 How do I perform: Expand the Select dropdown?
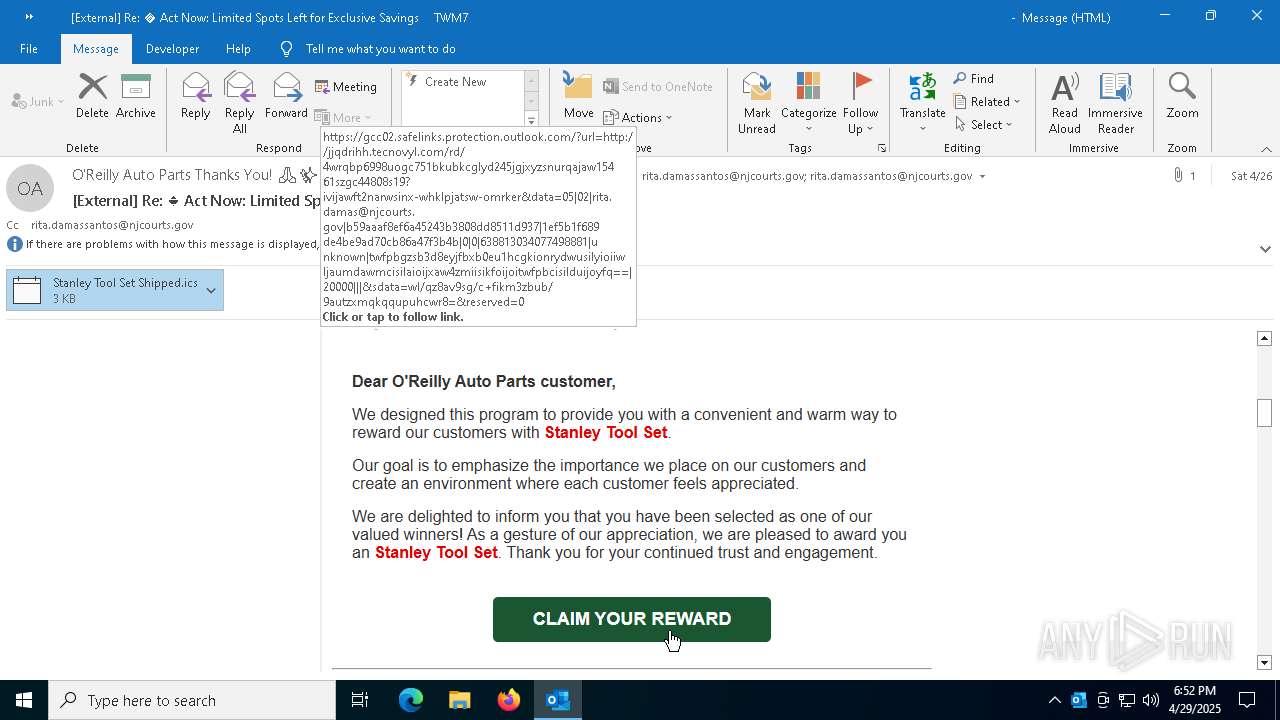pos(984,125)
